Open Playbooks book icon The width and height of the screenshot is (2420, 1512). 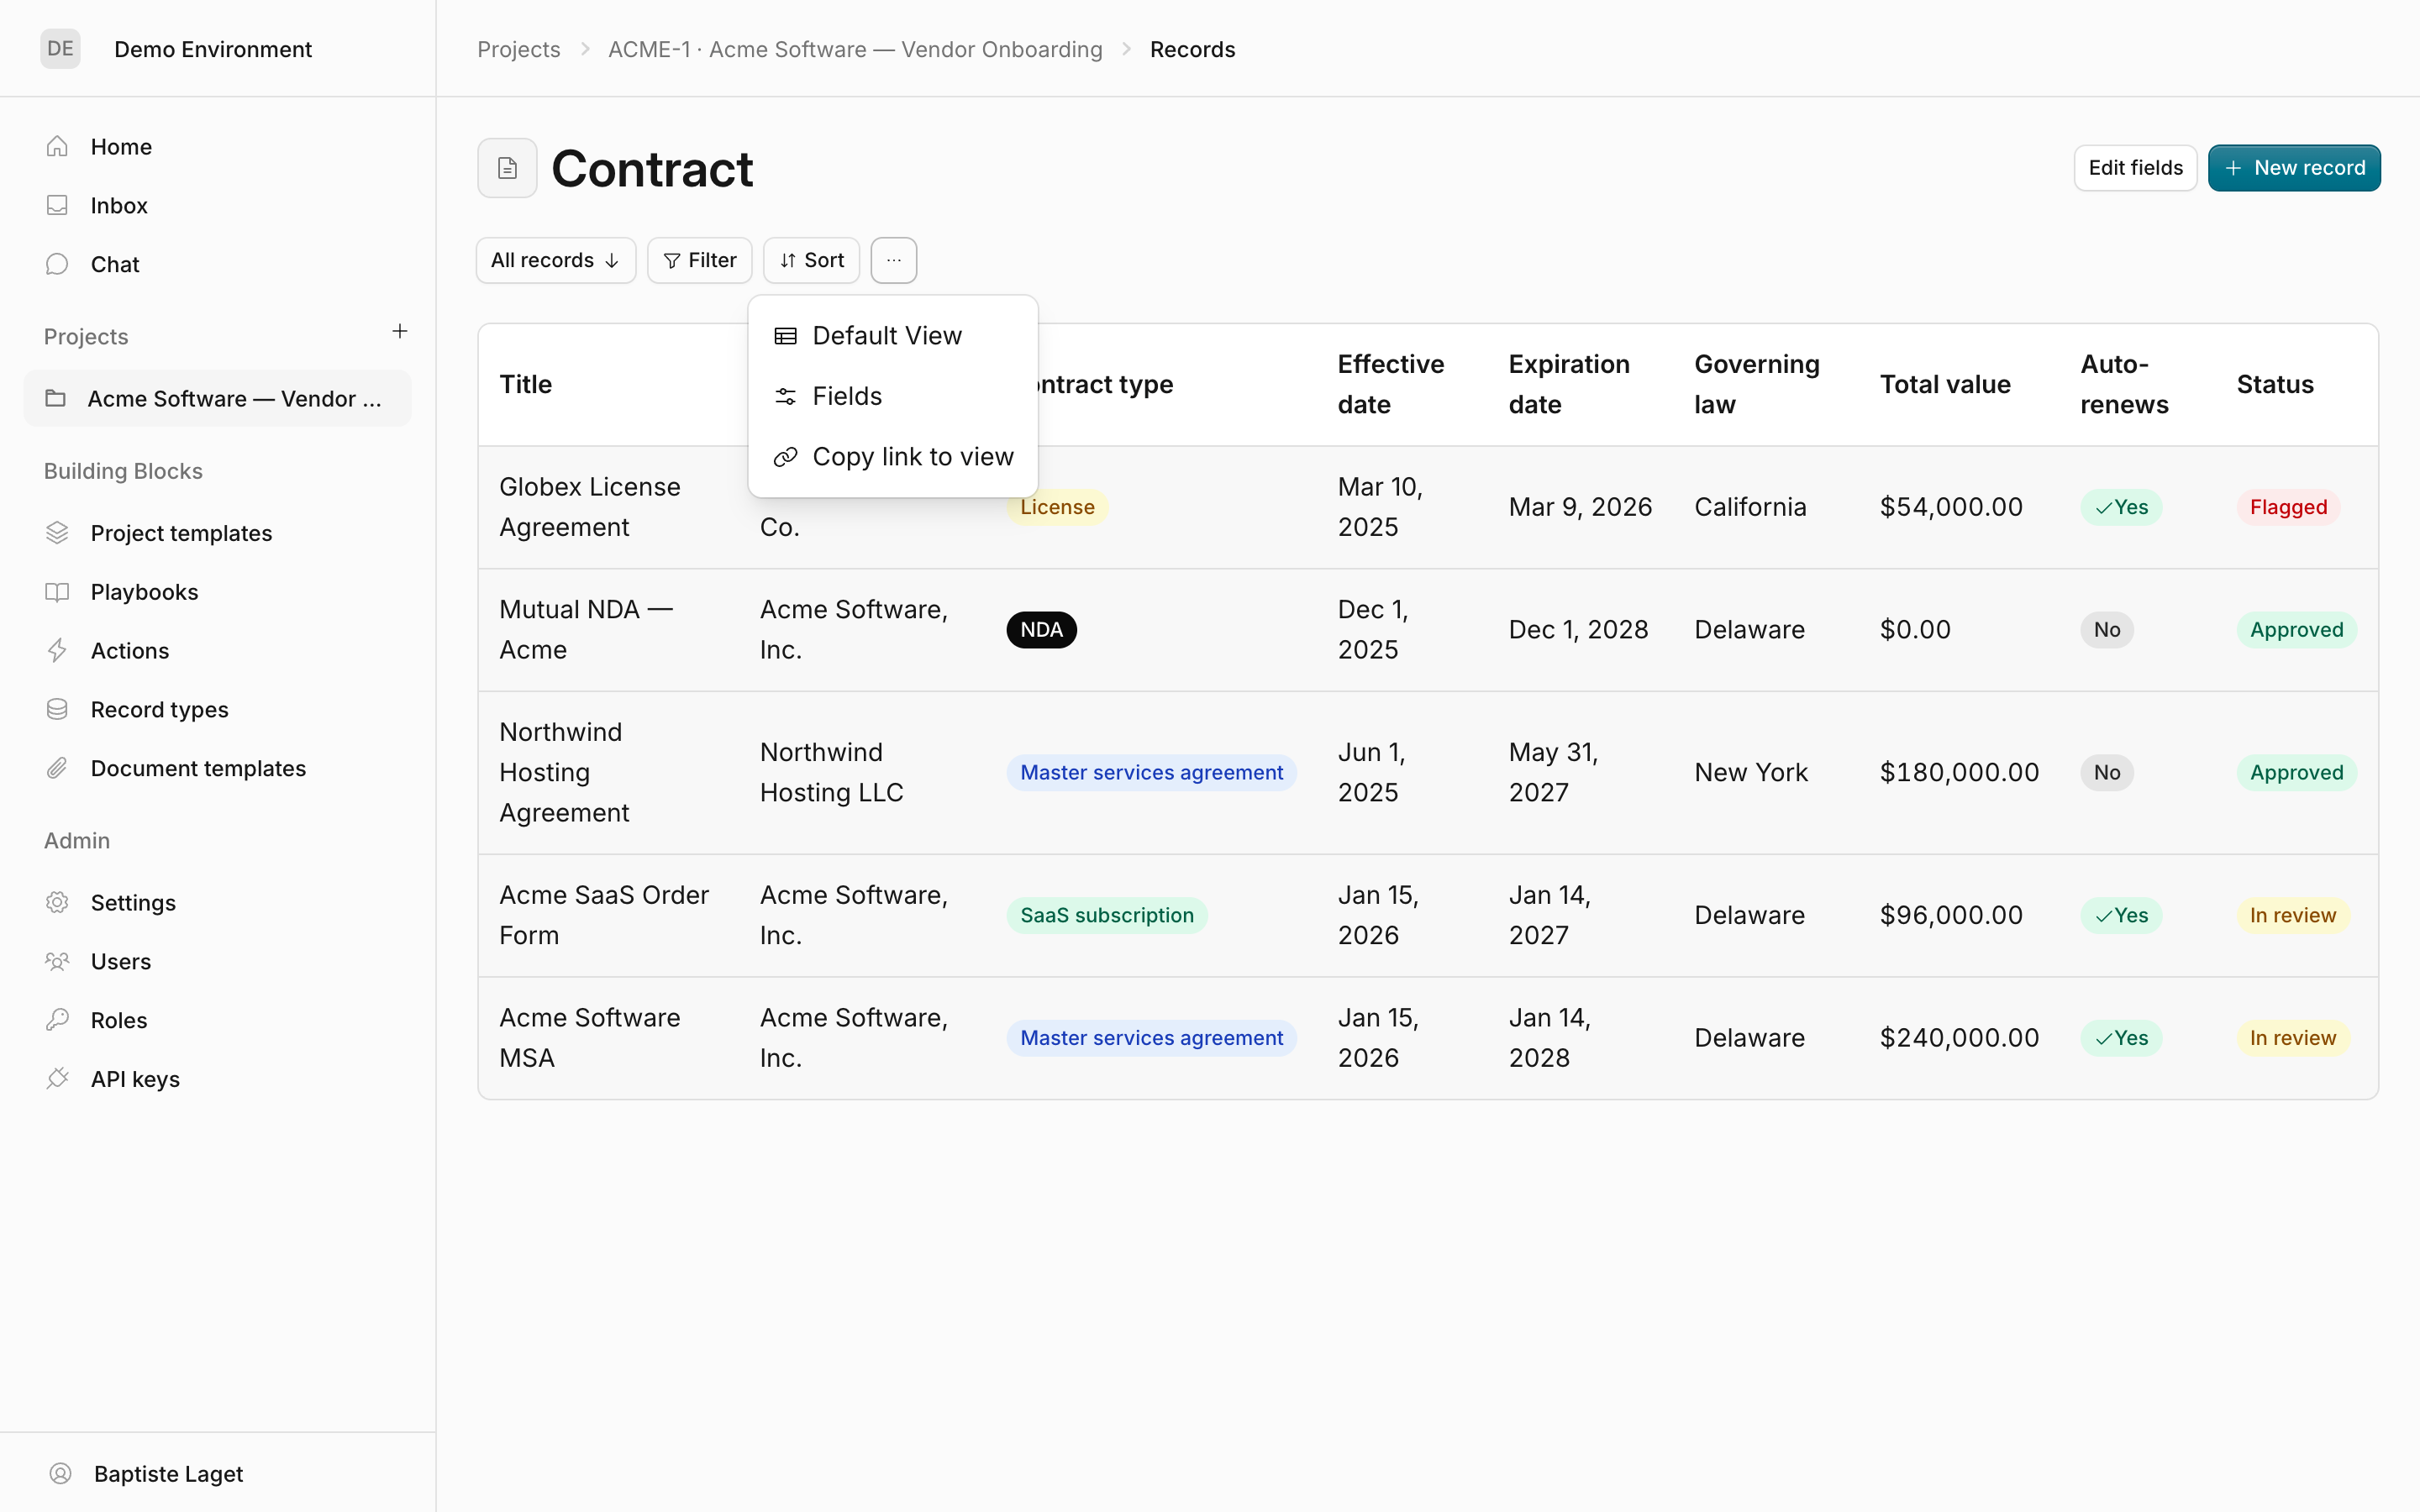click(57, 592)
